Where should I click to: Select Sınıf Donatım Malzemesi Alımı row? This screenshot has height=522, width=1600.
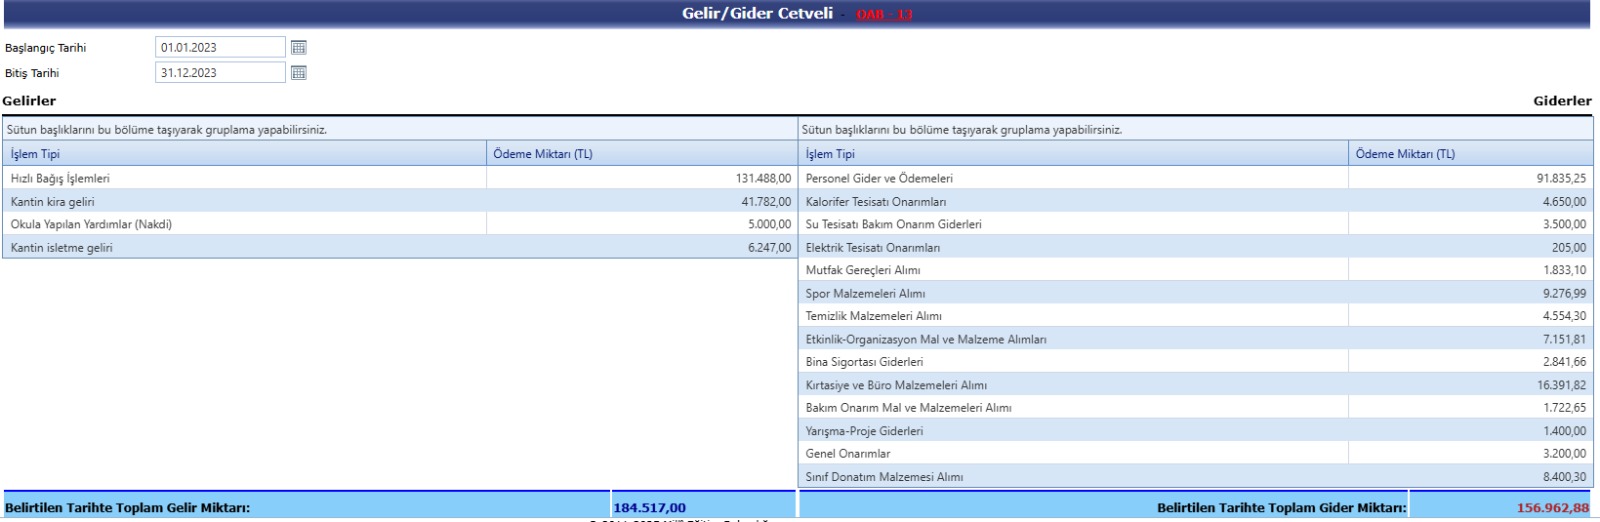click(x=884, y=477)
